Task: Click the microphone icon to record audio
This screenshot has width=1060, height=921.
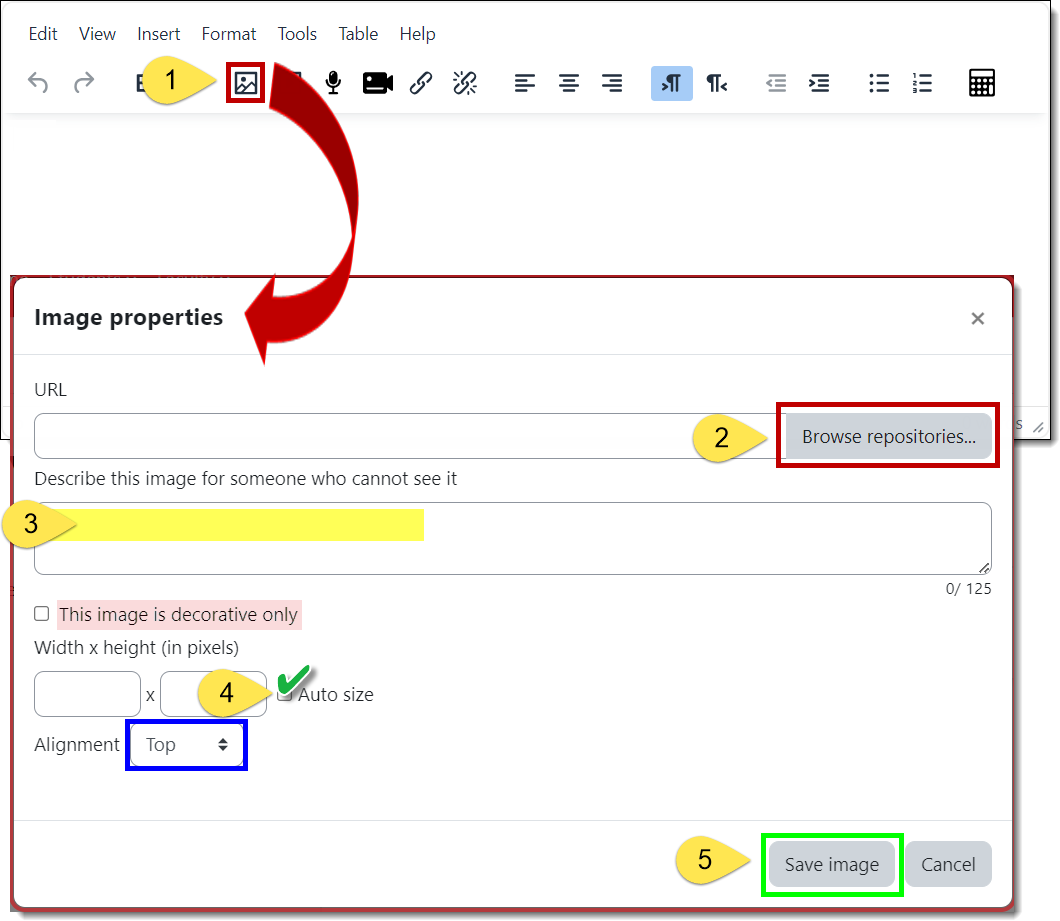Action: 333,83
